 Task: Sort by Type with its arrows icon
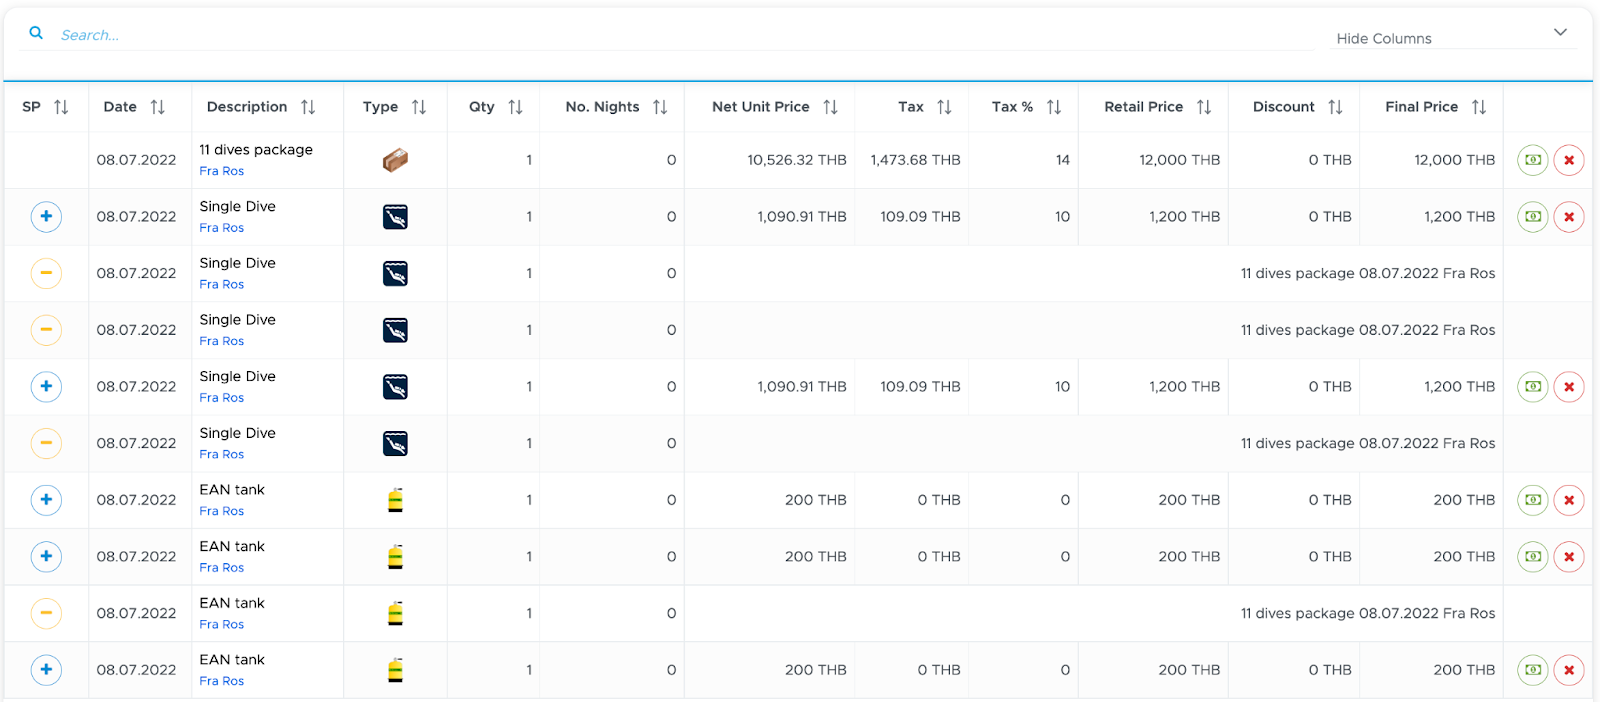[x=419, y=107]
